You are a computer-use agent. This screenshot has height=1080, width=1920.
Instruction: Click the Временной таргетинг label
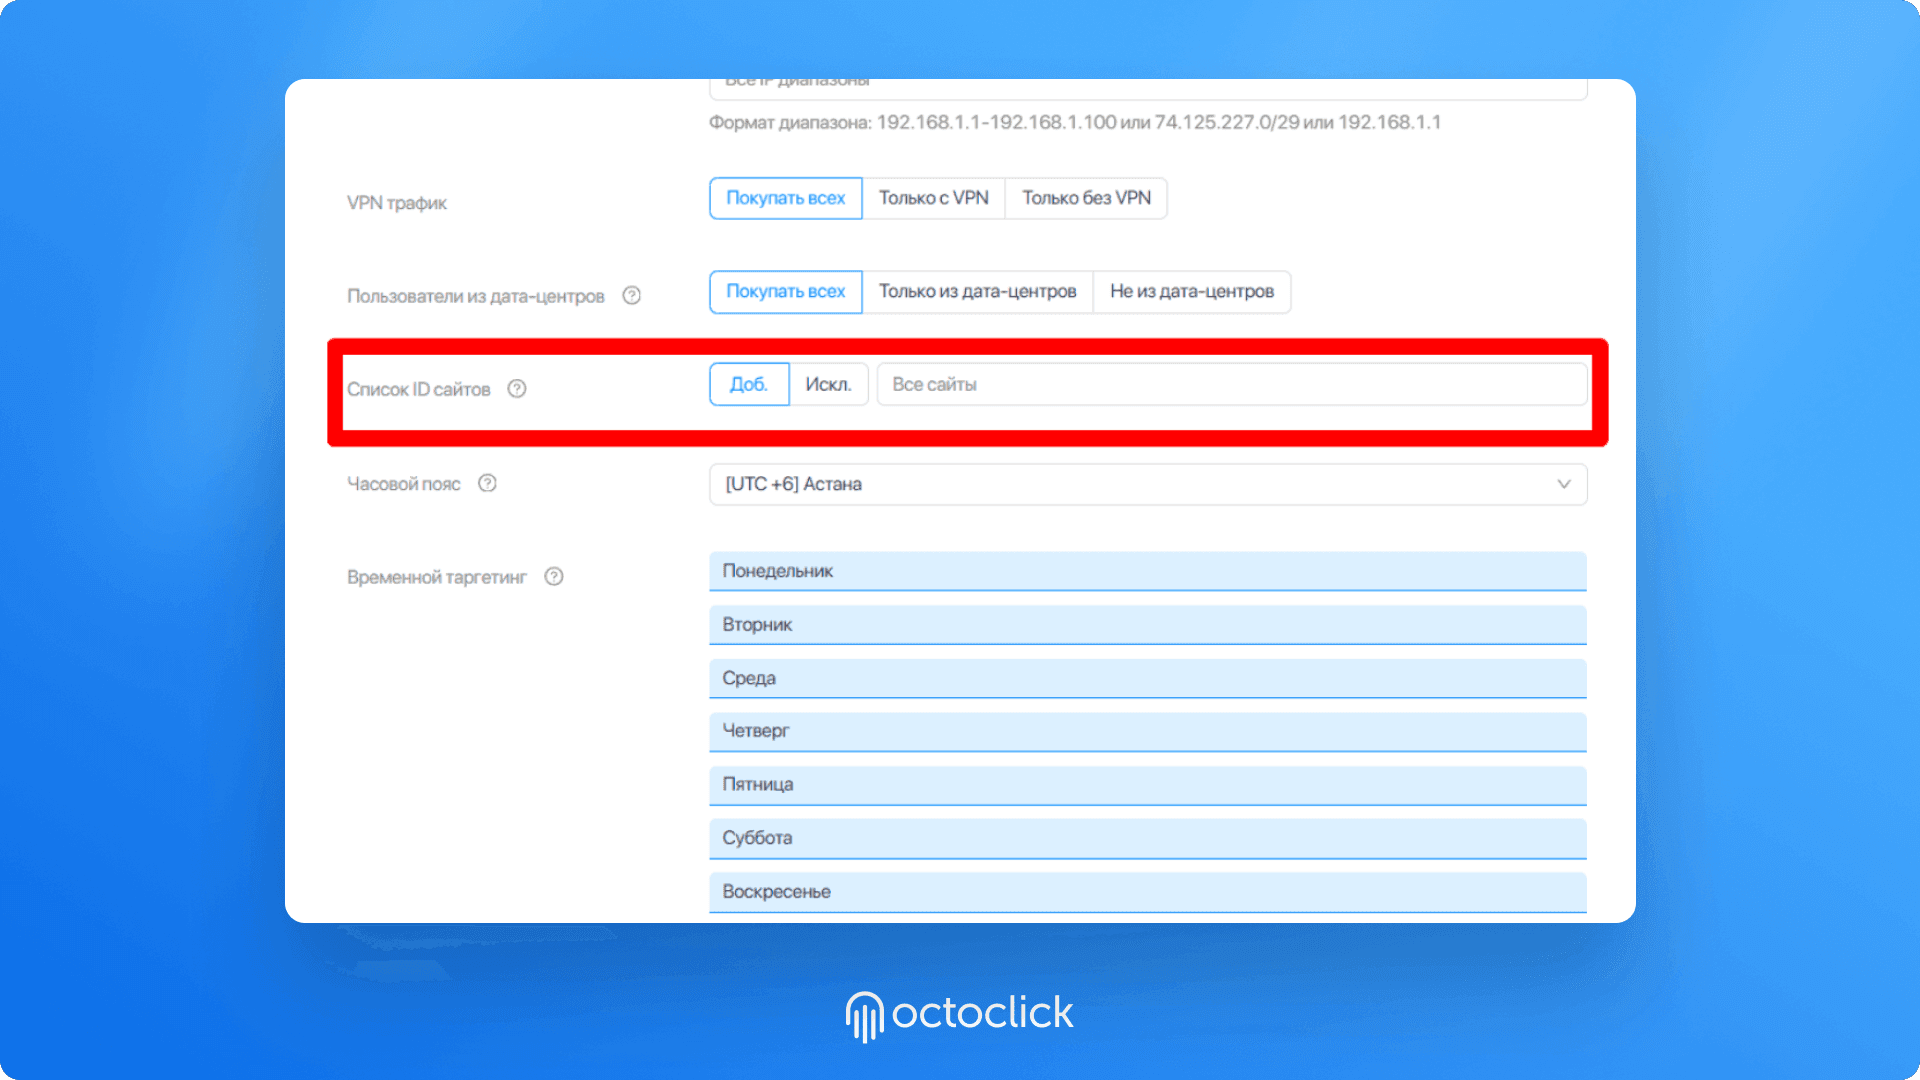(437, 577)
